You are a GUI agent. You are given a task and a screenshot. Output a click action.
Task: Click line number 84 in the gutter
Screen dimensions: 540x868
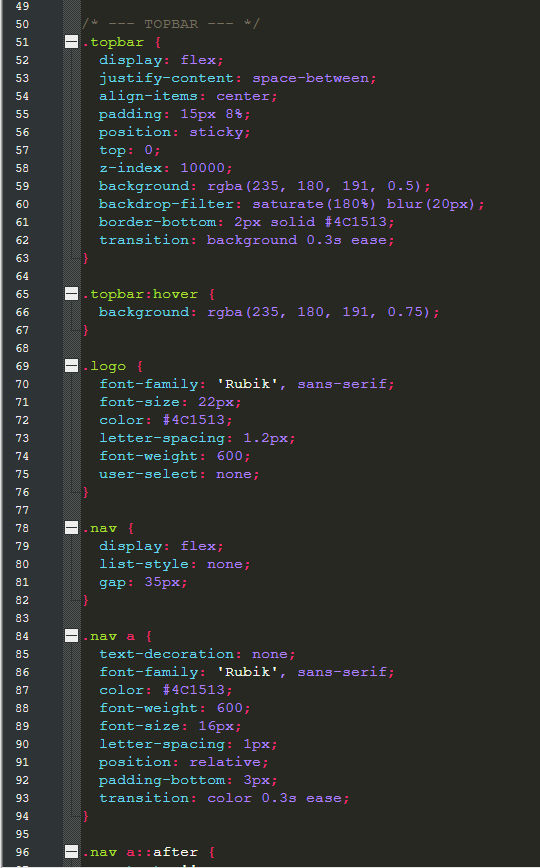click(22, 636)
